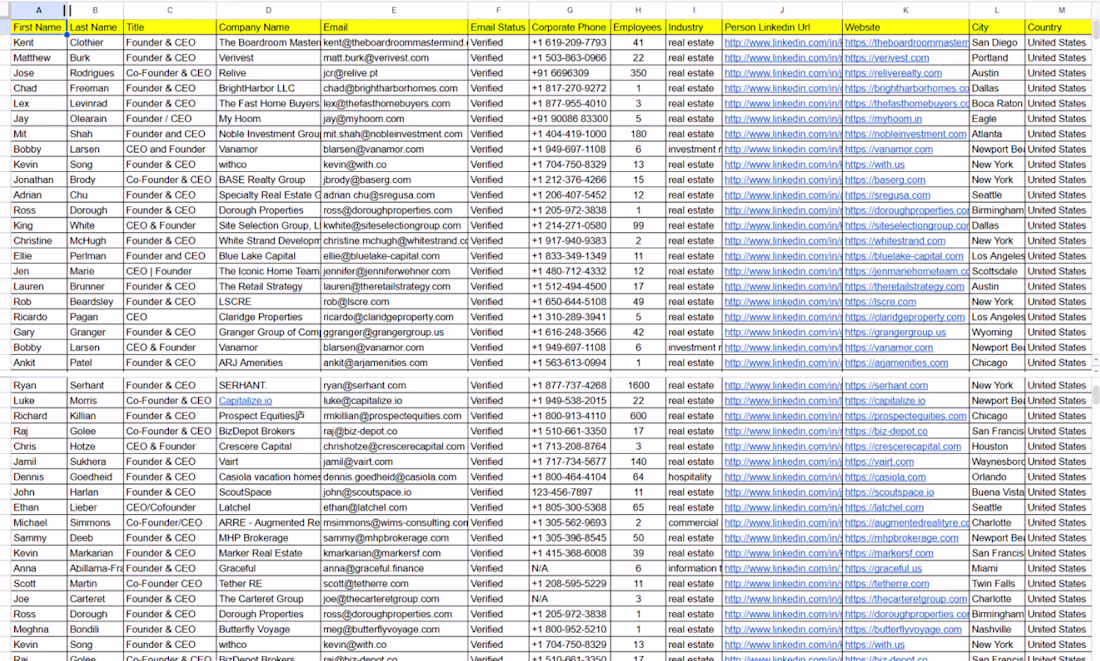Select the employees cell showing 1600
The image size is (1100, 661).
(638, 385)
